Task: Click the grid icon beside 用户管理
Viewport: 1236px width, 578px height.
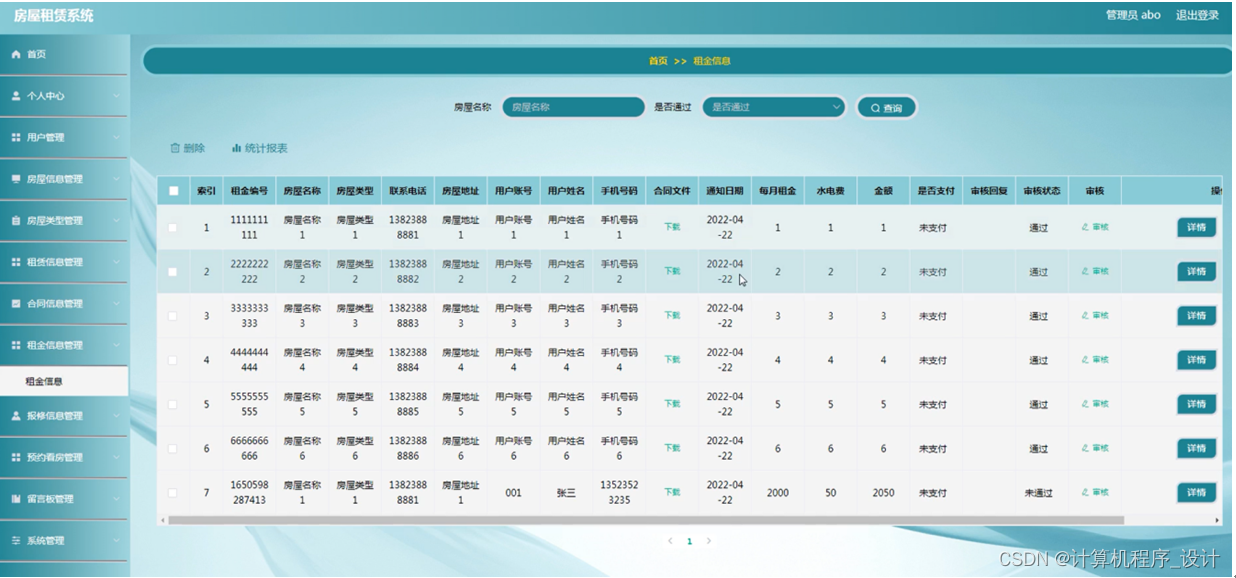Action: 15,137
